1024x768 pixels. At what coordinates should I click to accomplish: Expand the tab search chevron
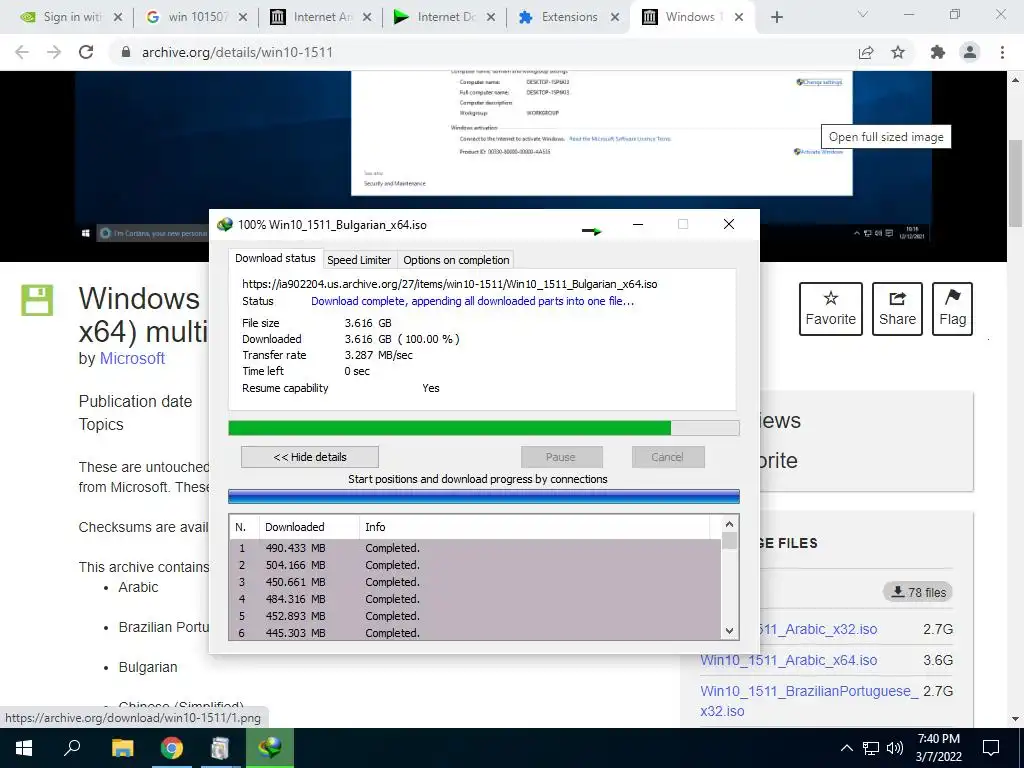pyautogui.click(x=863, y=14)
